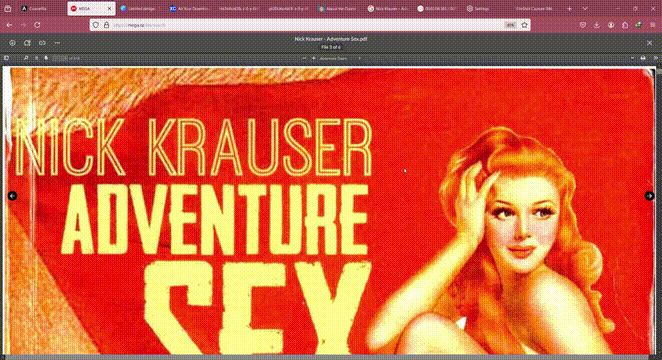Screen dimensions: 662x360
Task: Open Firefox downloads panel
Action: [x=597, y=25]
